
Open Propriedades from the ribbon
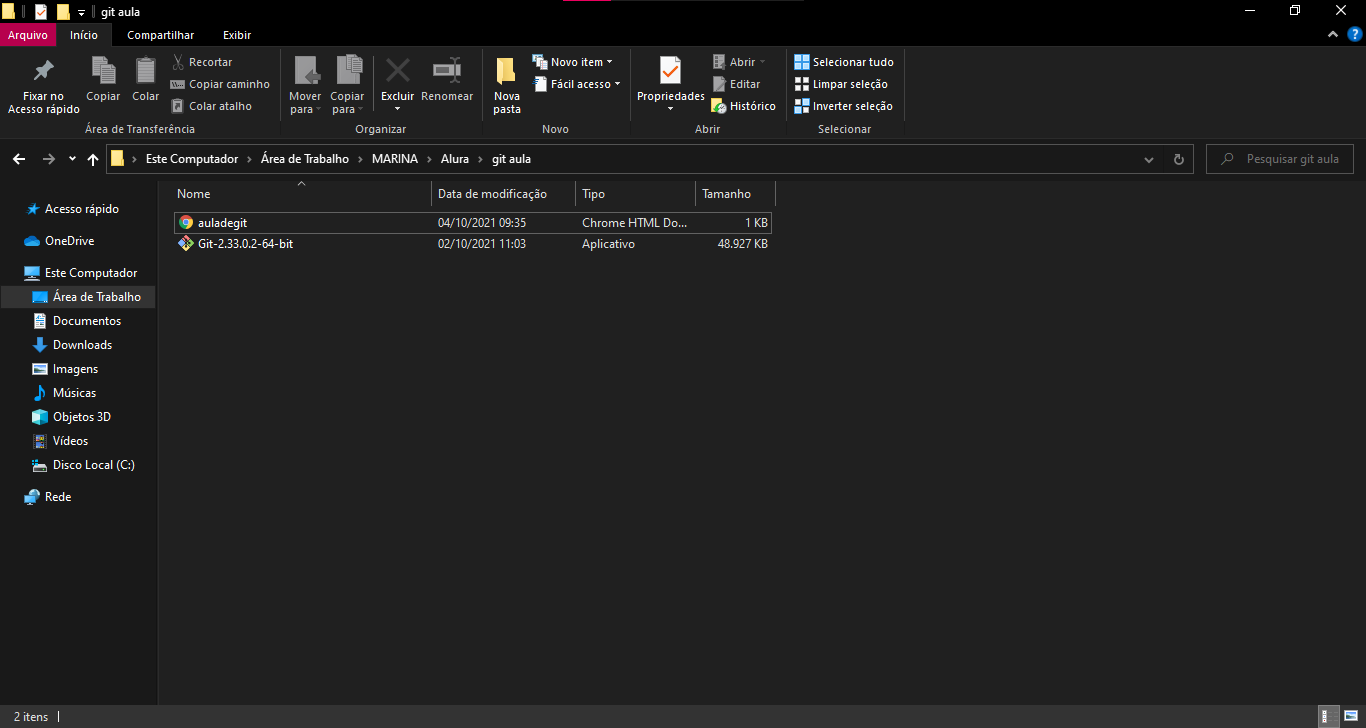coord(671,85)
